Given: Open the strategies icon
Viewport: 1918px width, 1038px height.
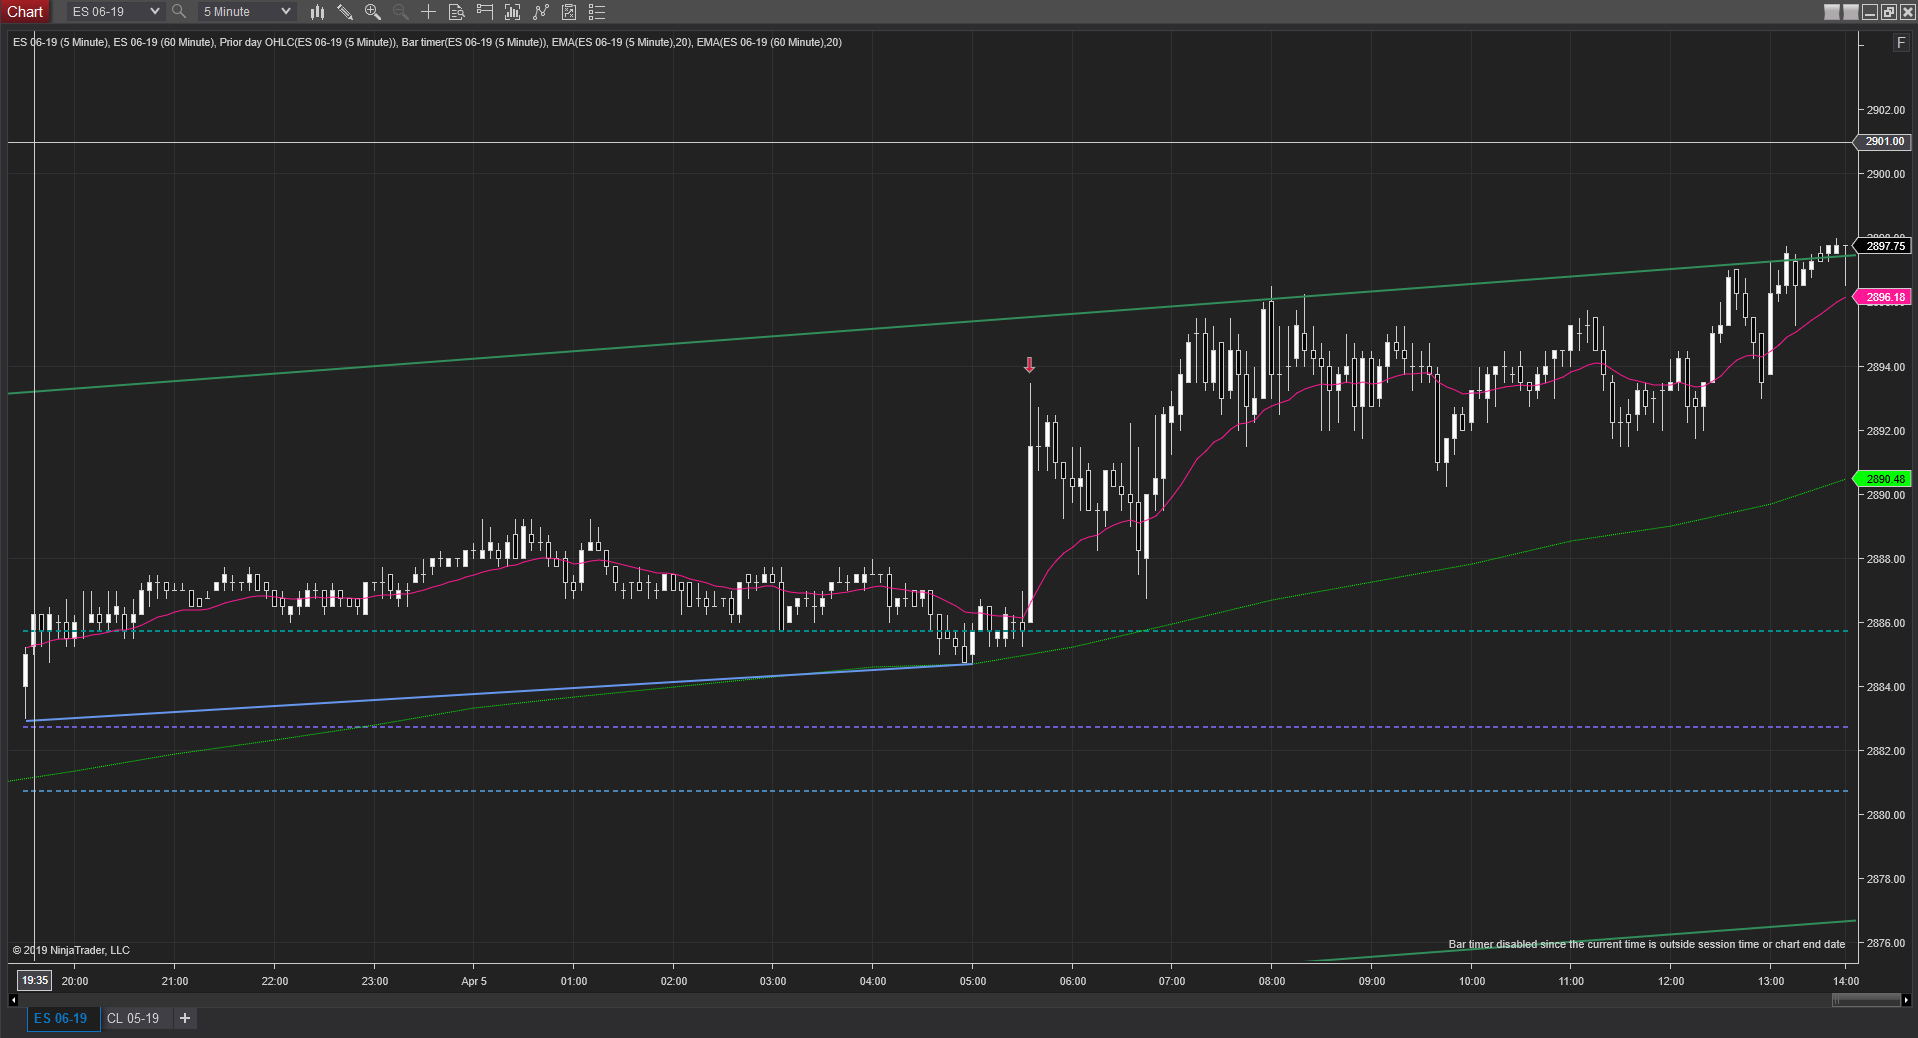Looking at the screenshot, I should click(541, 12).
